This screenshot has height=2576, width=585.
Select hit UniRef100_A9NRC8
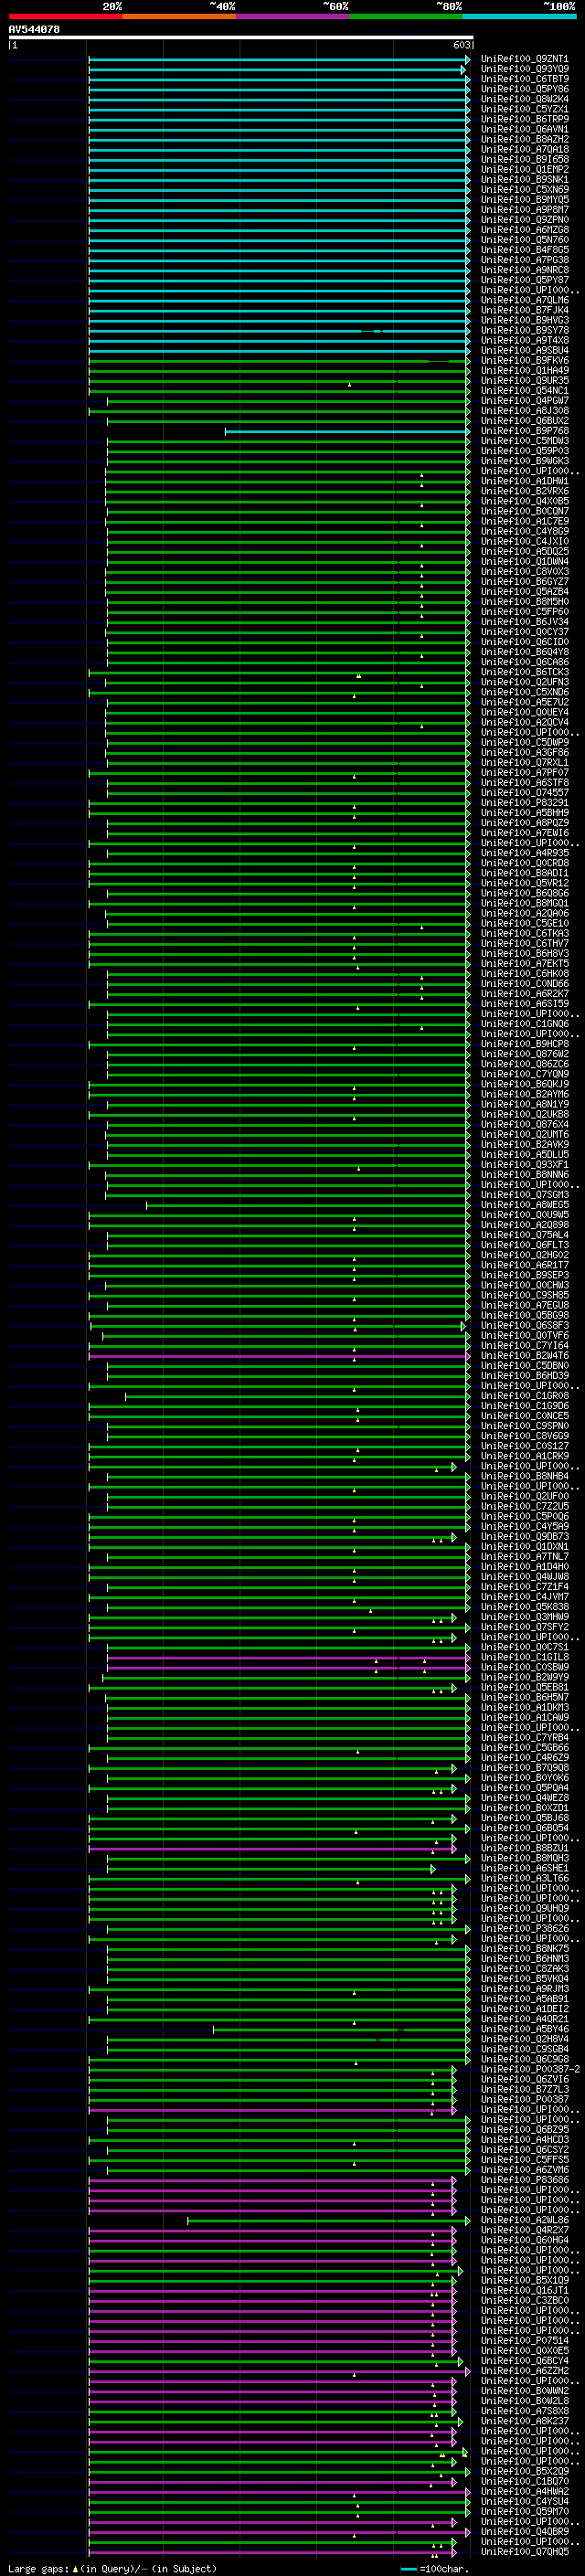tap(524, 270)
